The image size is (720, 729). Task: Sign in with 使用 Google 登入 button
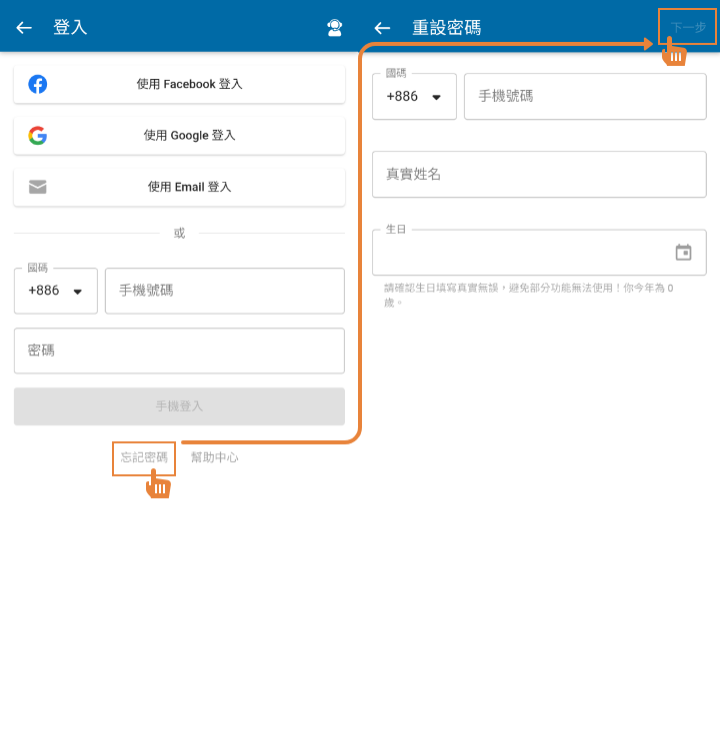tap(179, 135)
